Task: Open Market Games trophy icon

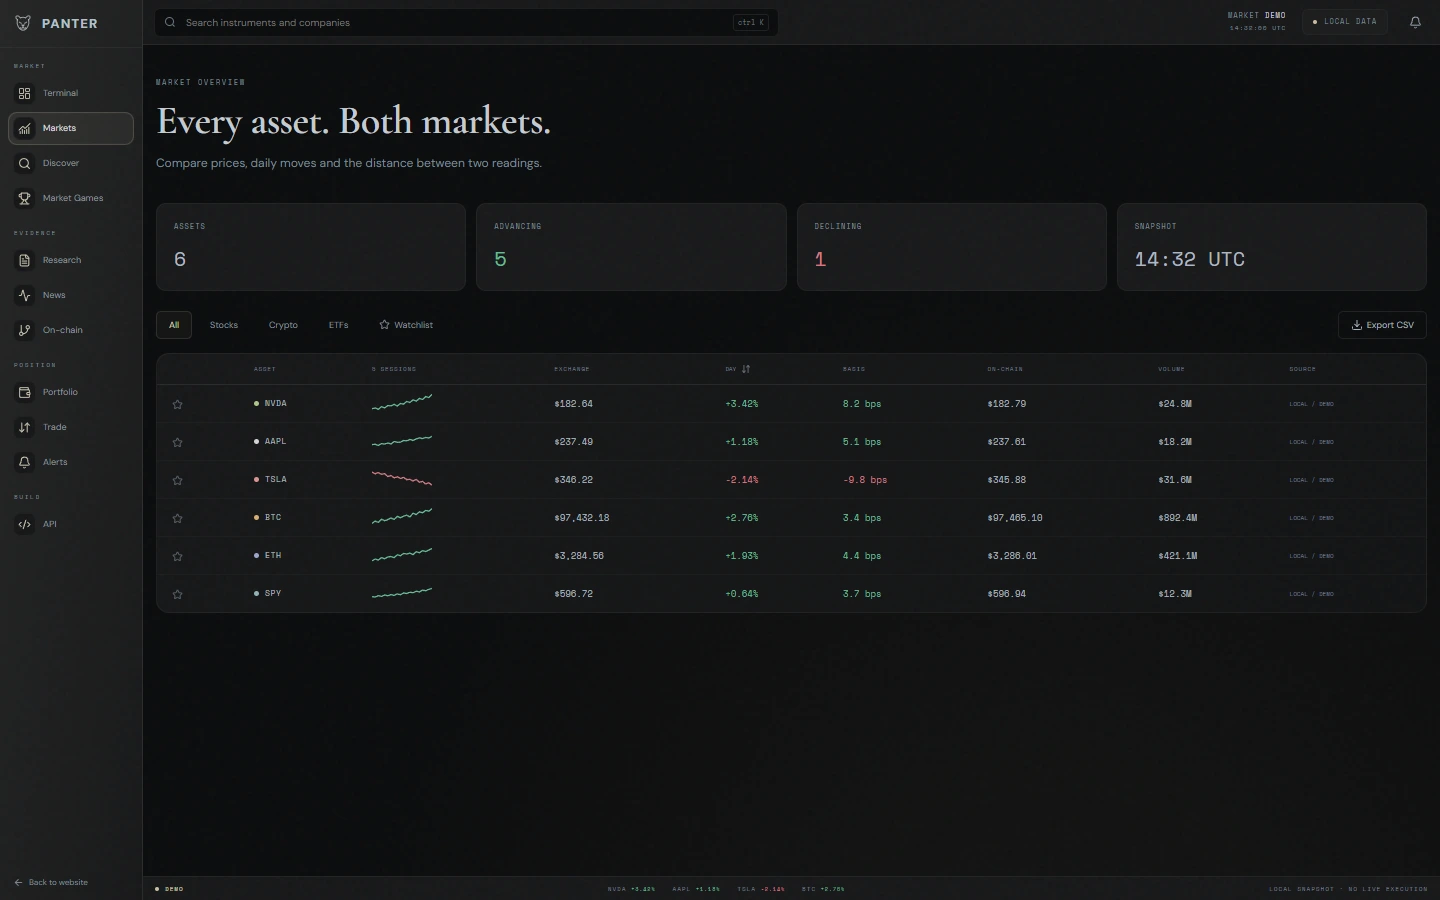Action: click(x=25, y=198)
